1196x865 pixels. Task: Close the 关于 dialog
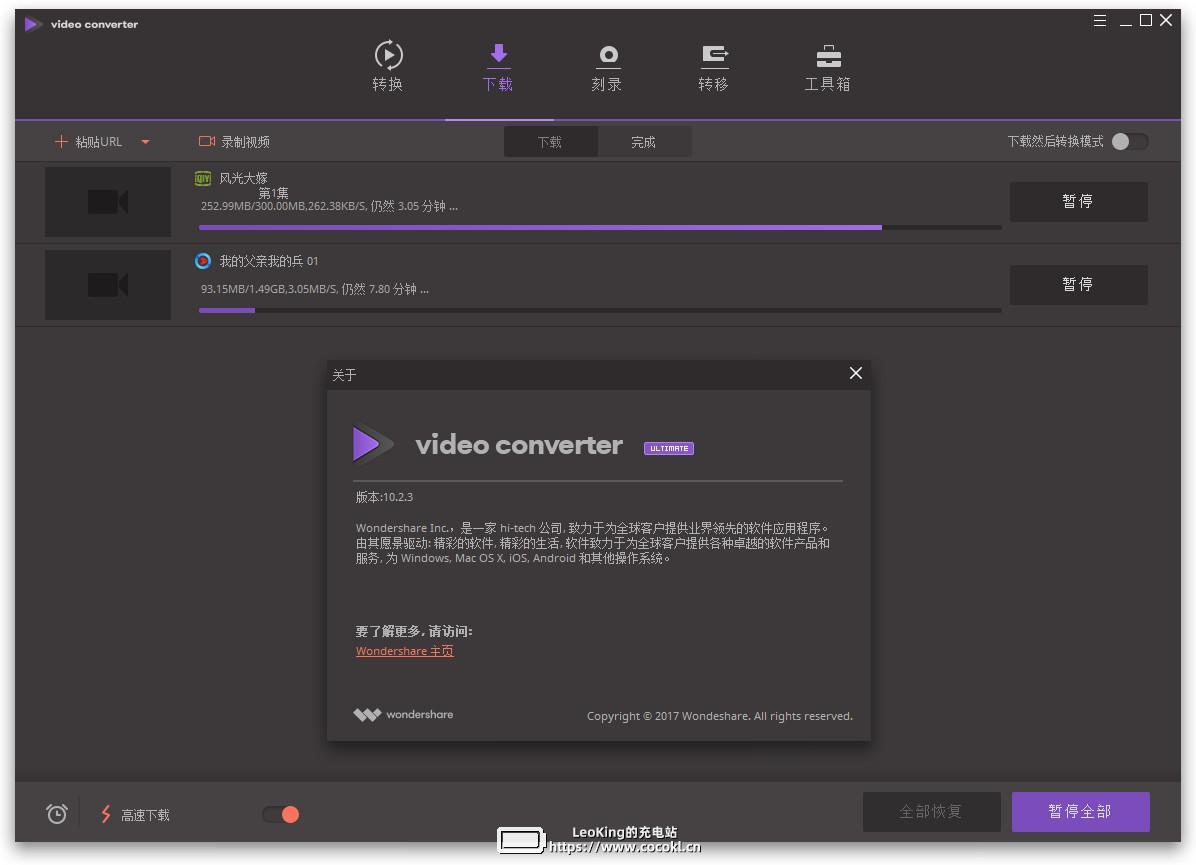[x=856, y=373]
